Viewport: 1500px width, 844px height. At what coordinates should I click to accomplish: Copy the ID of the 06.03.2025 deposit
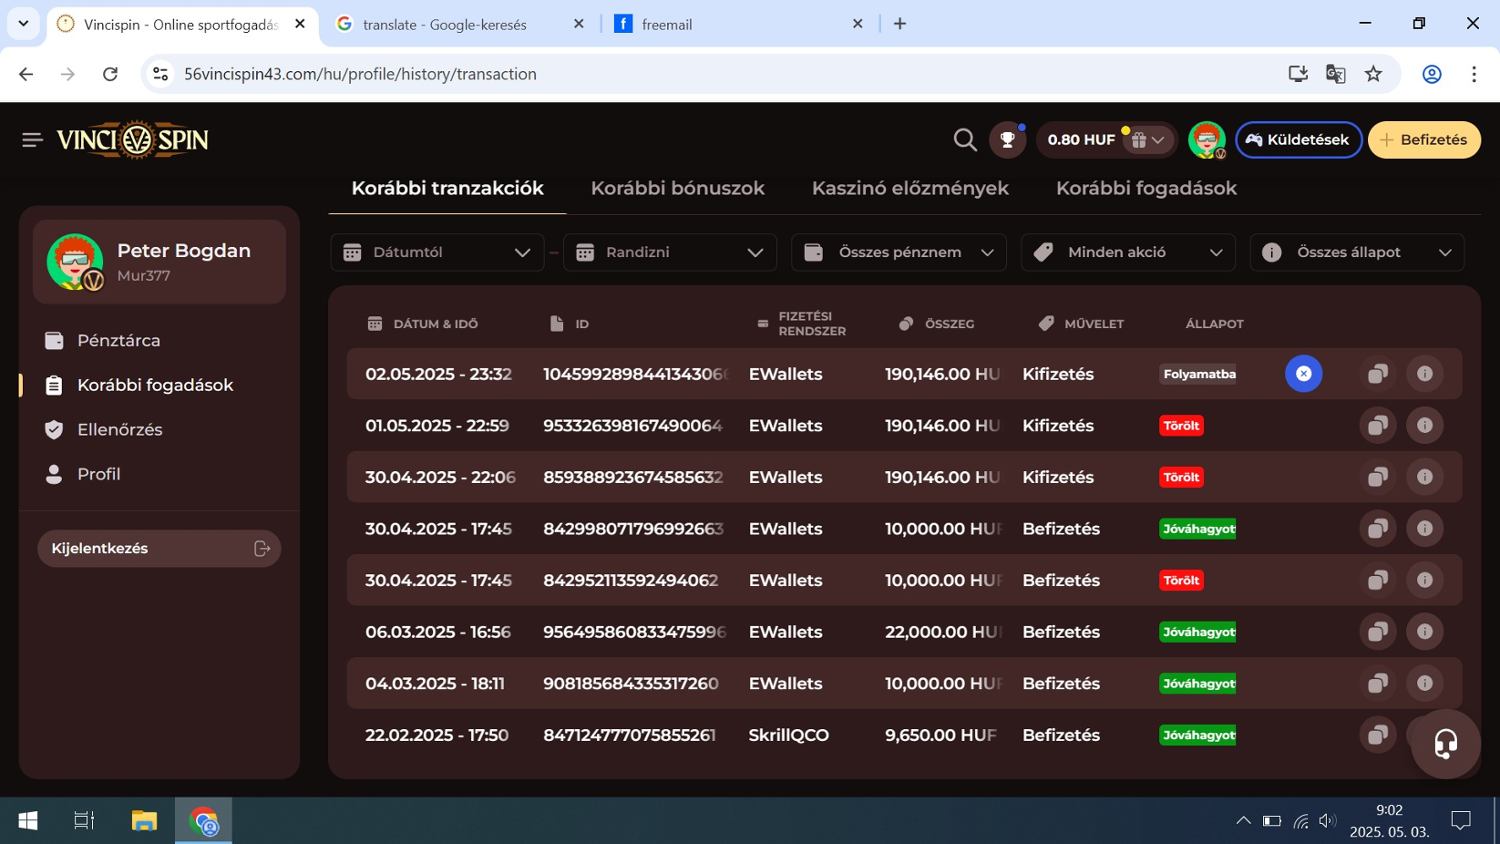(x=1377, y=632)
